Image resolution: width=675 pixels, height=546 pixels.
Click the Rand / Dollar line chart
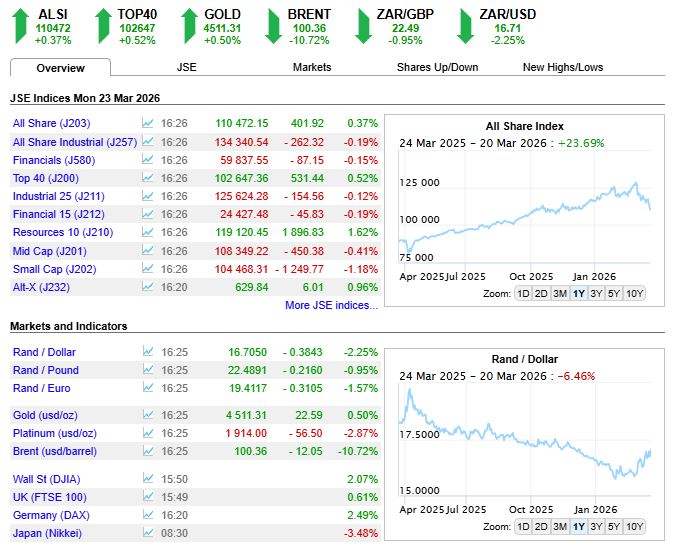pyautogui.click(x=525, y=439)
